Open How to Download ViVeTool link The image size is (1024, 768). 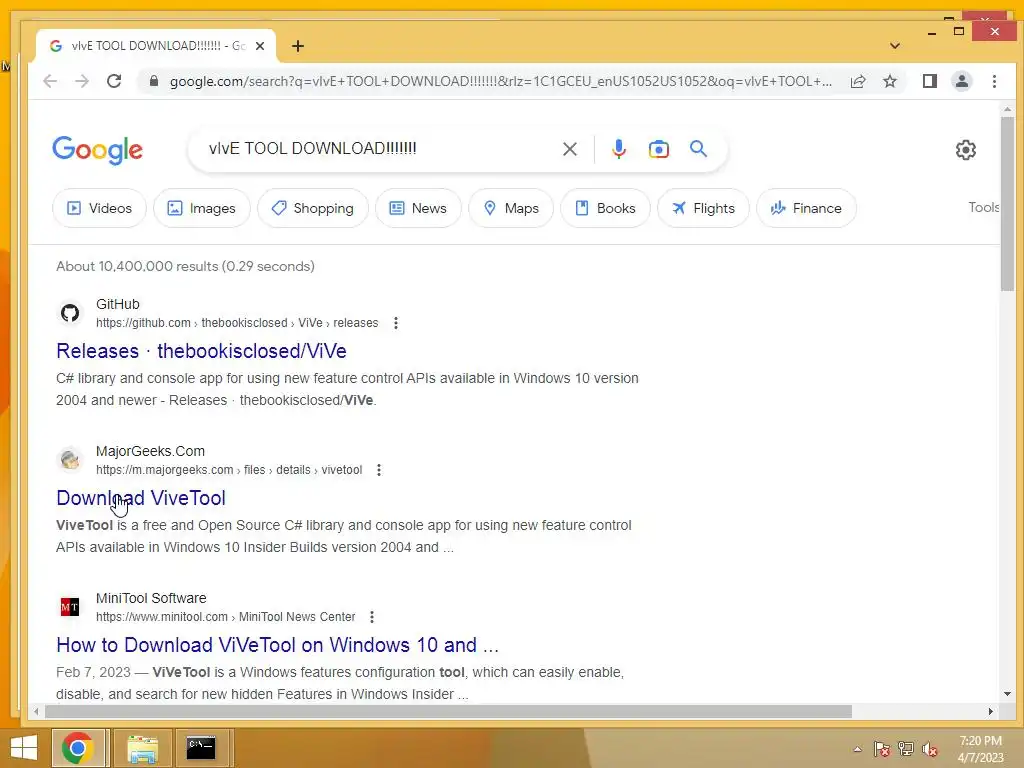(x=278, y=645)
